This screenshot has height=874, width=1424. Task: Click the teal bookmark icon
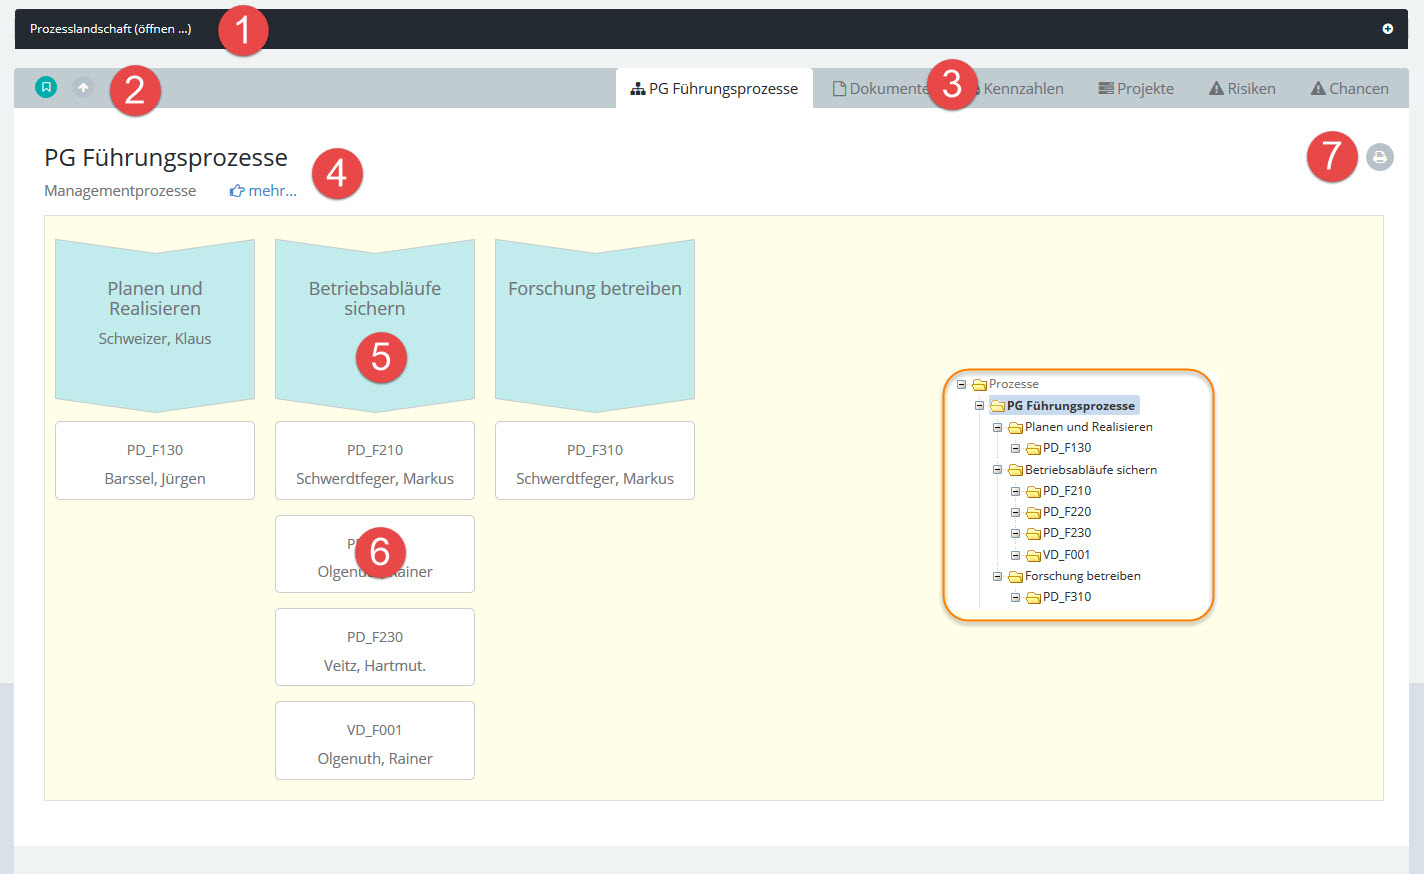click(46, 88)
